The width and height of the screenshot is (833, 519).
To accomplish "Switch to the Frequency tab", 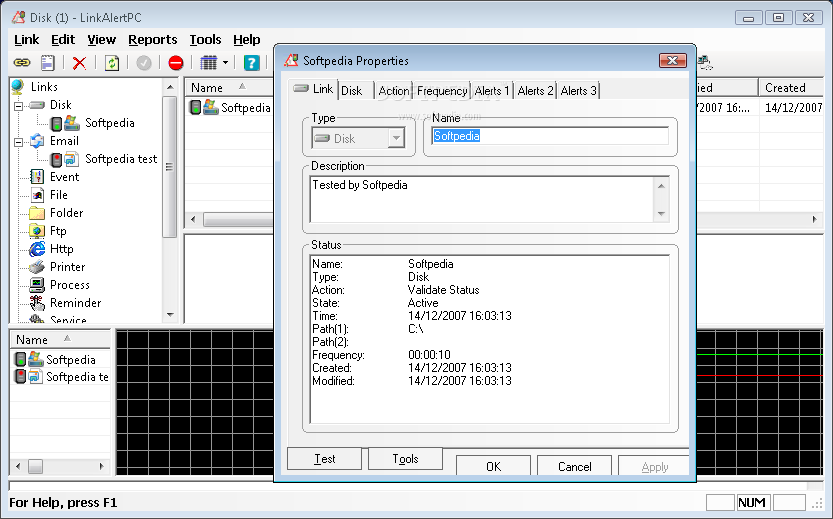I will click(442, 91).
